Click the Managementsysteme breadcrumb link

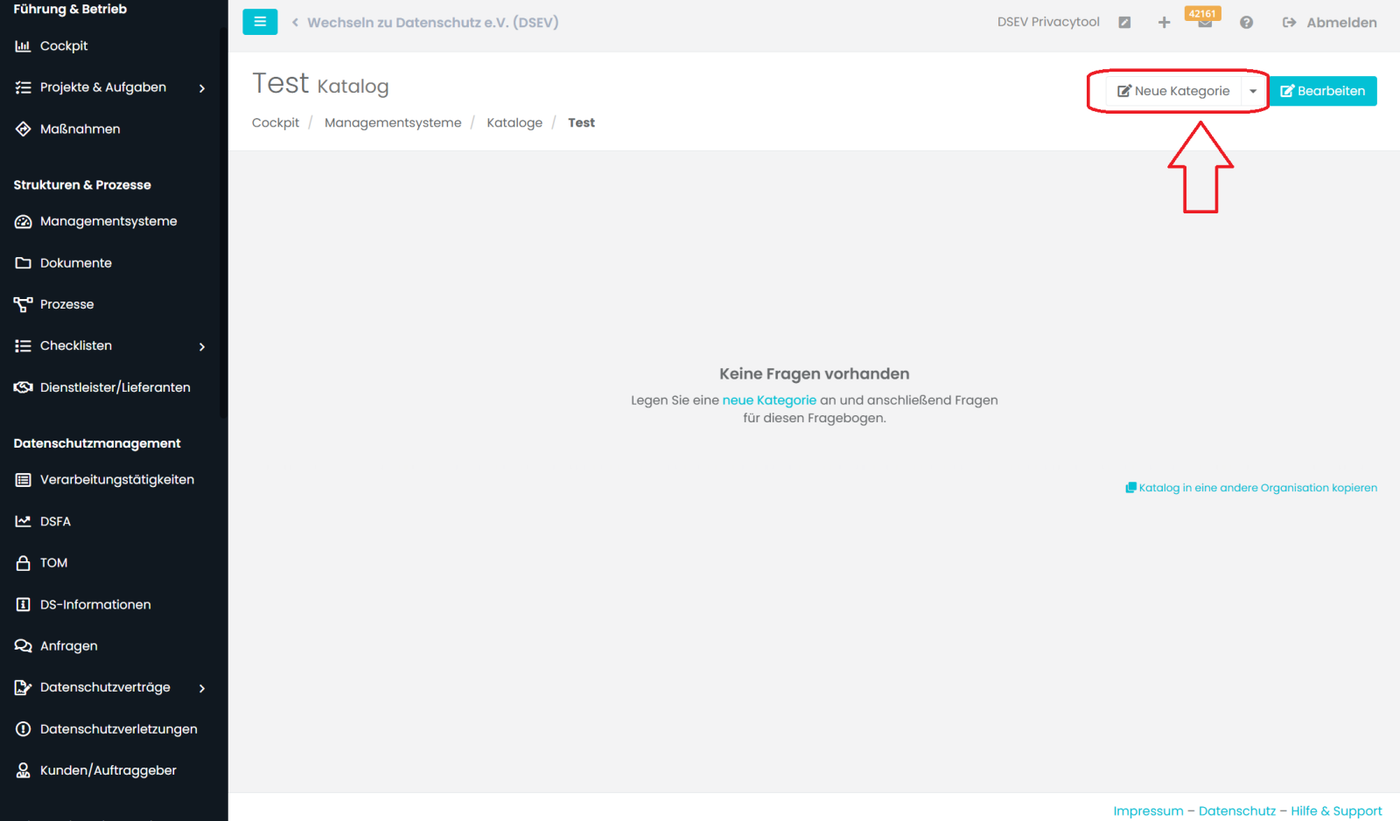[x=393, y=123]
